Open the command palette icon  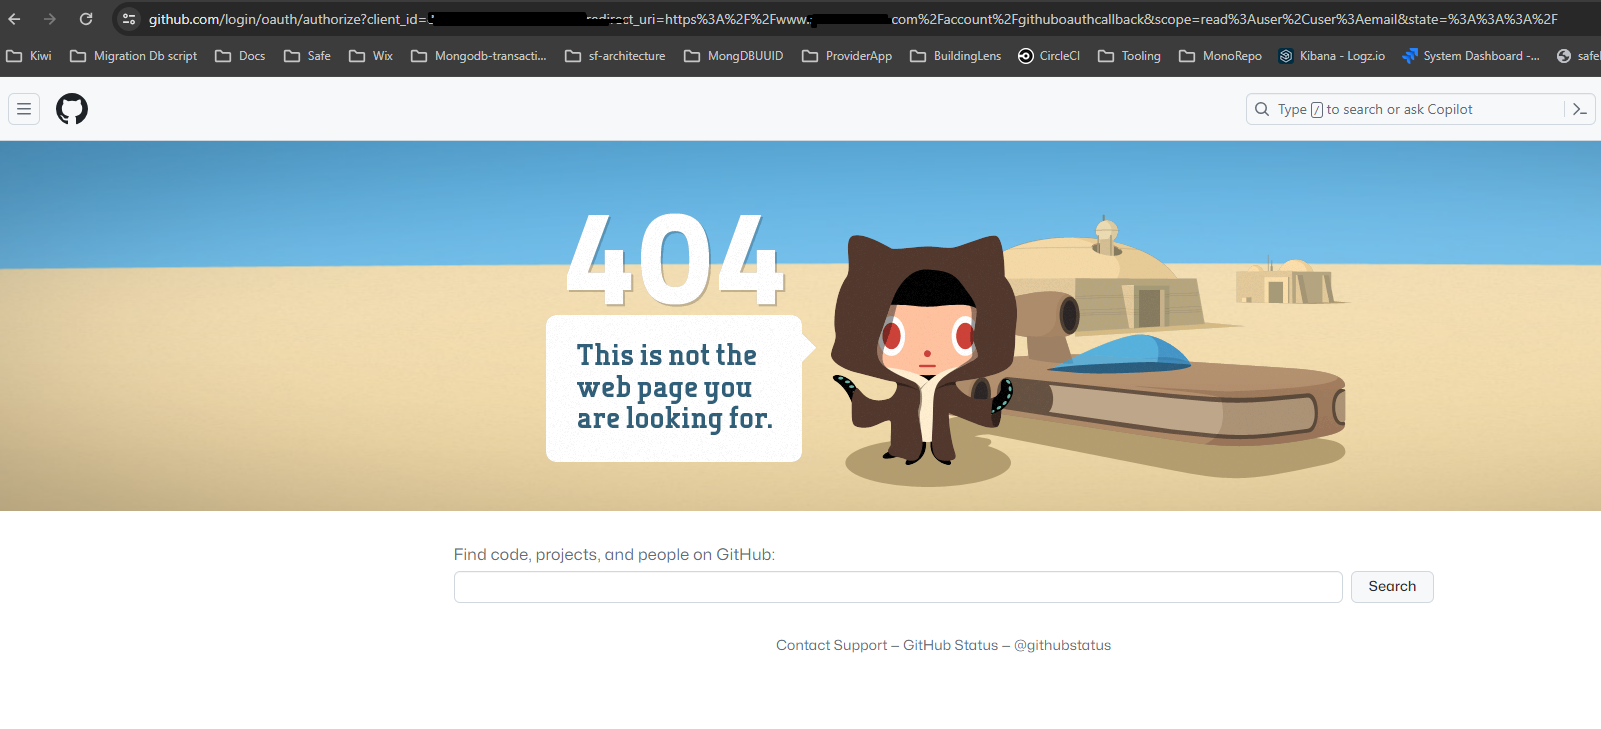click(1580, 109)
